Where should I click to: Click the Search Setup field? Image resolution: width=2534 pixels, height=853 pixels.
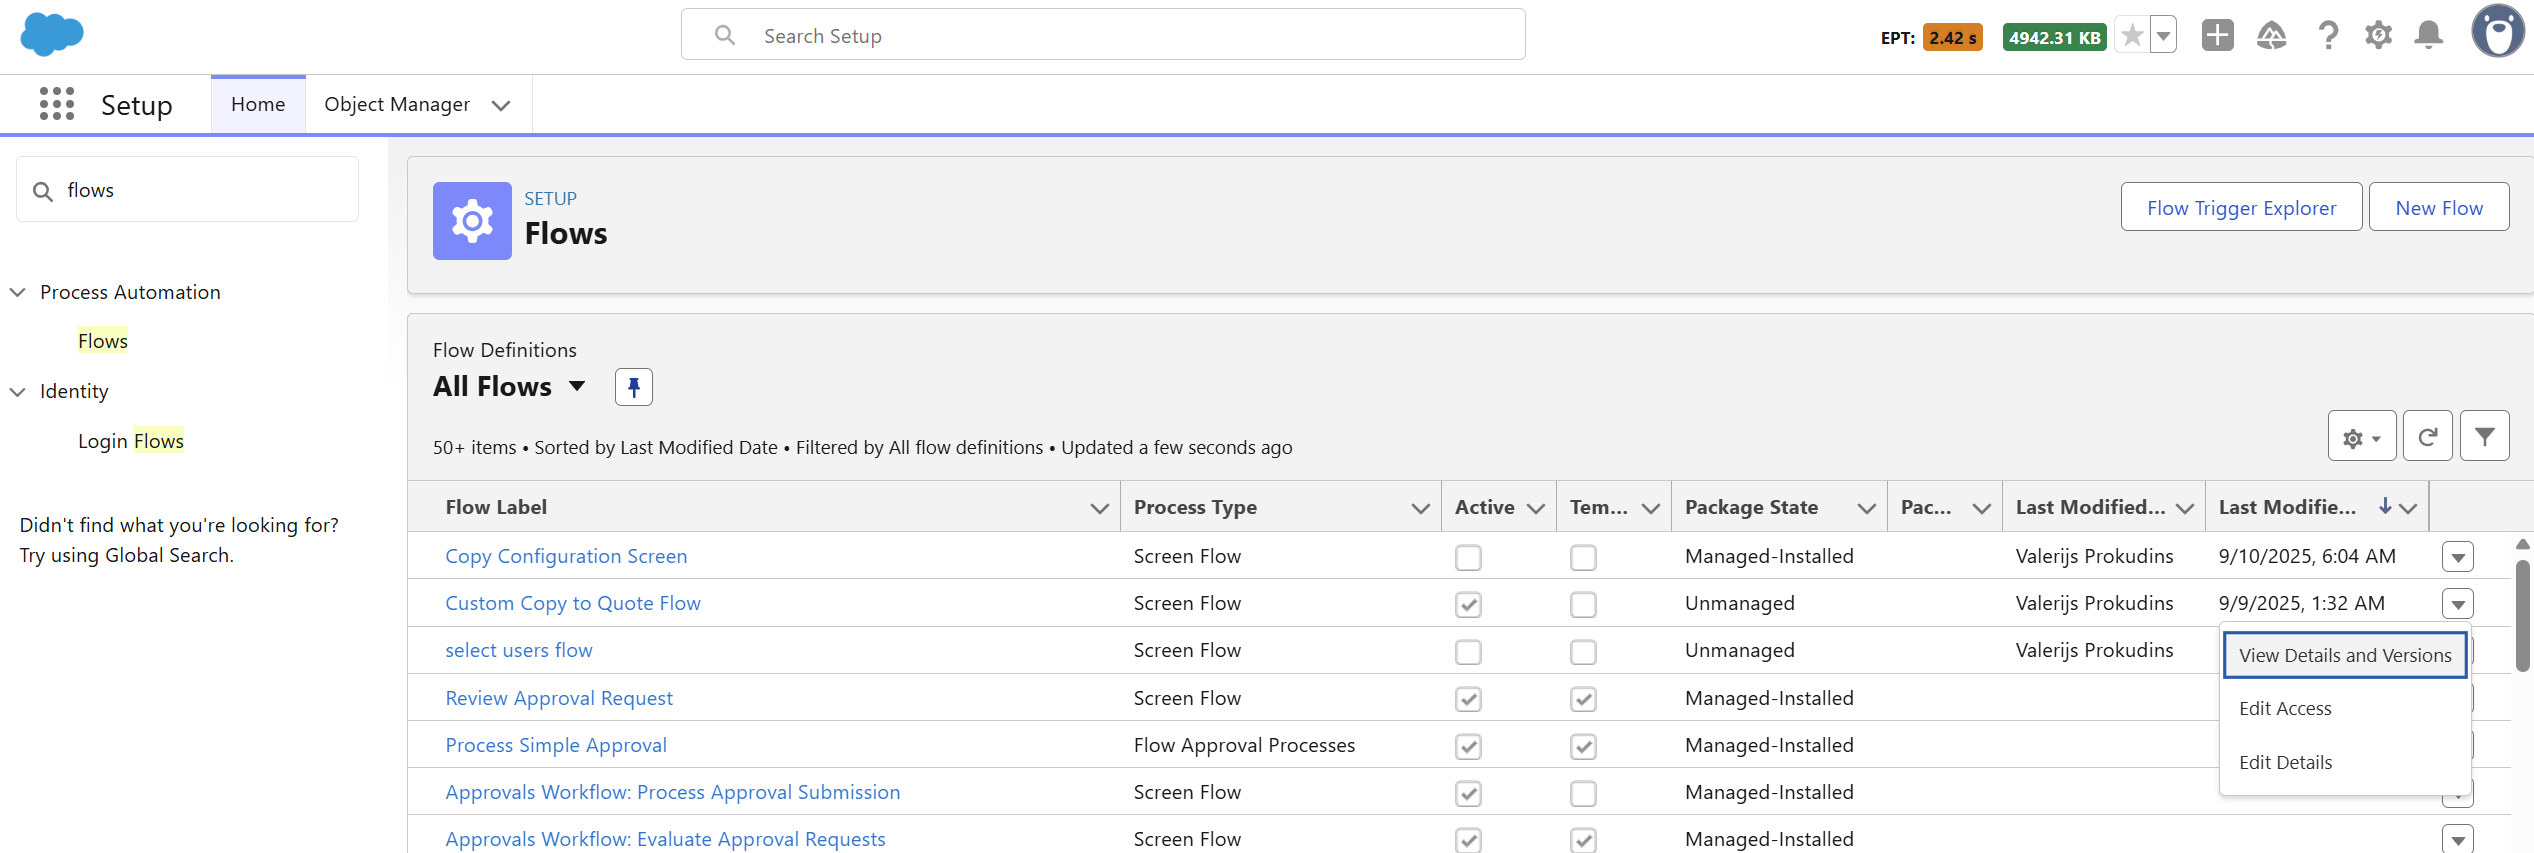pos(1103,35)
